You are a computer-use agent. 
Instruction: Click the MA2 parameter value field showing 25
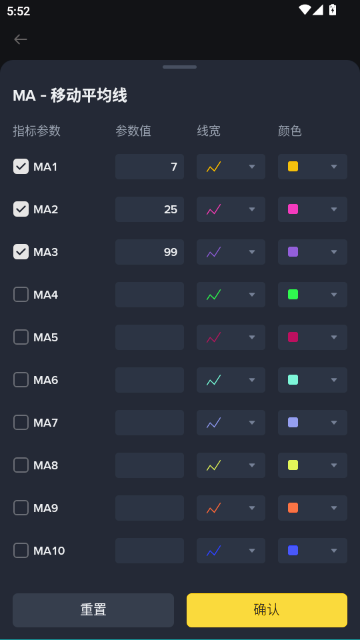pyautogui.click(x=149, y=209)
